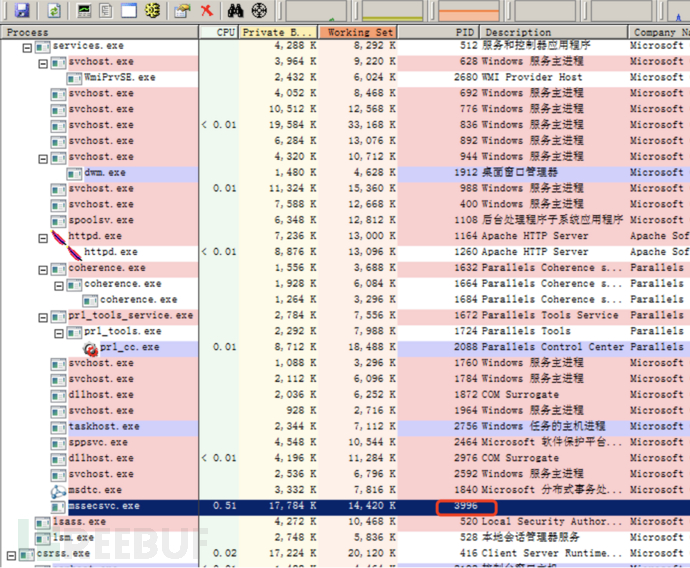Click the services.exe process icon
Image resolution: width=690 pixels, height=568 pixels.
[43, 47]
